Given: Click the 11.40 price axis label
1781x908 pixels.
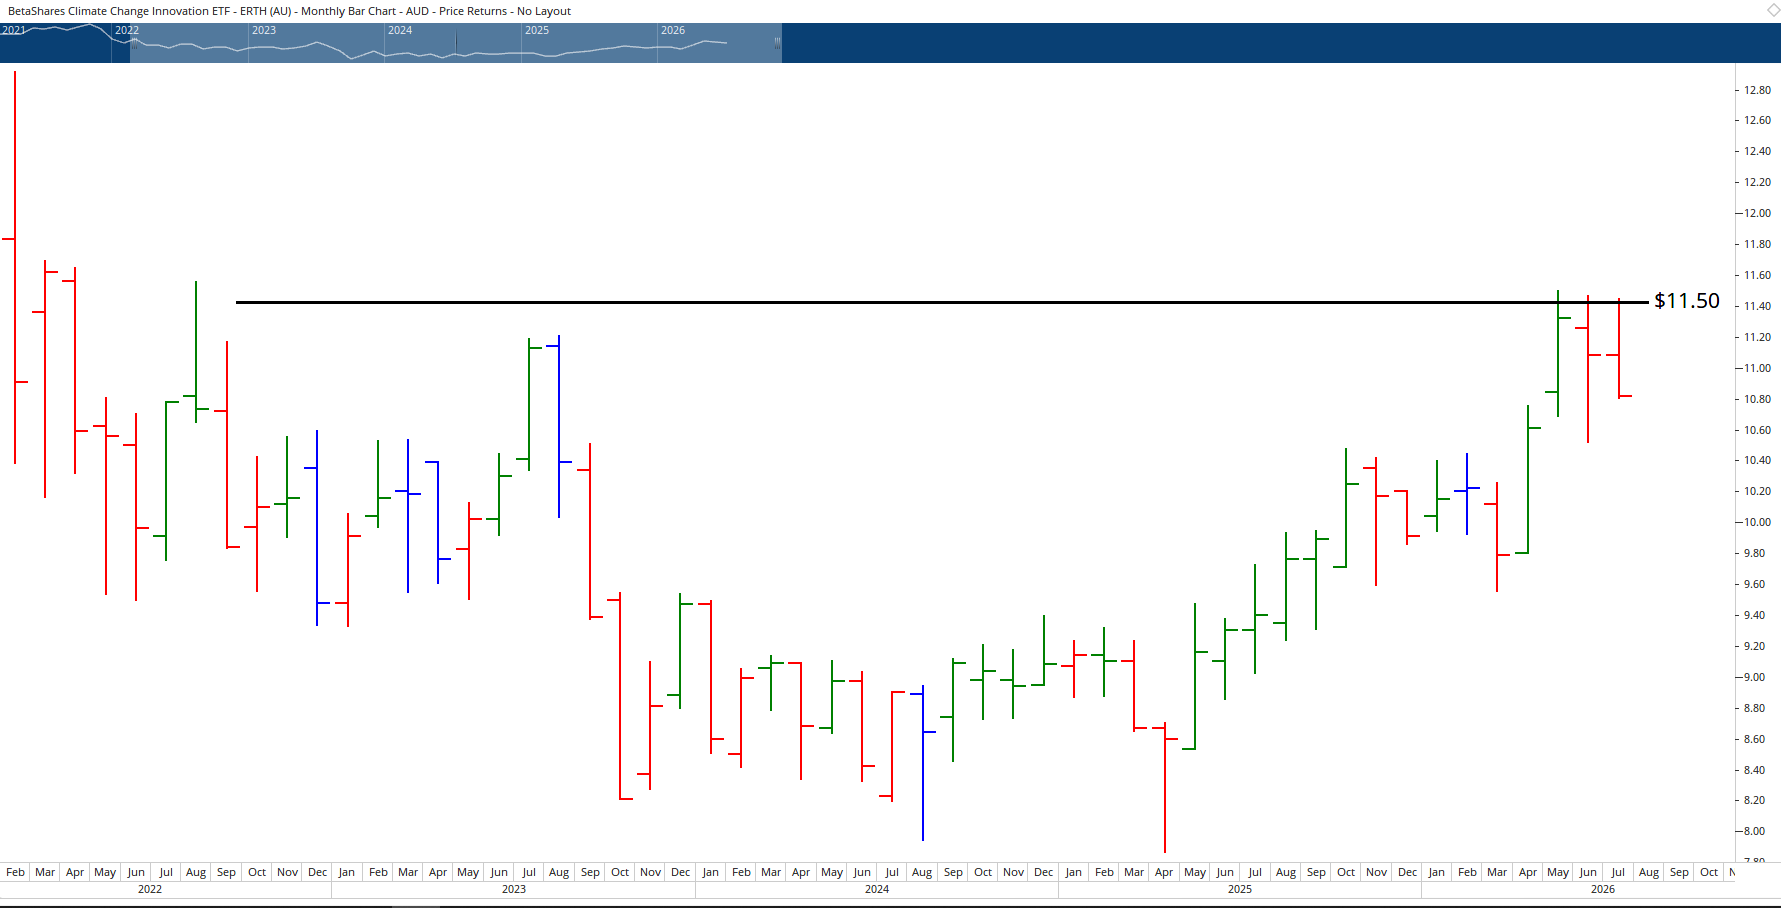Looking at the screenshot, I should coord(1757,306).
